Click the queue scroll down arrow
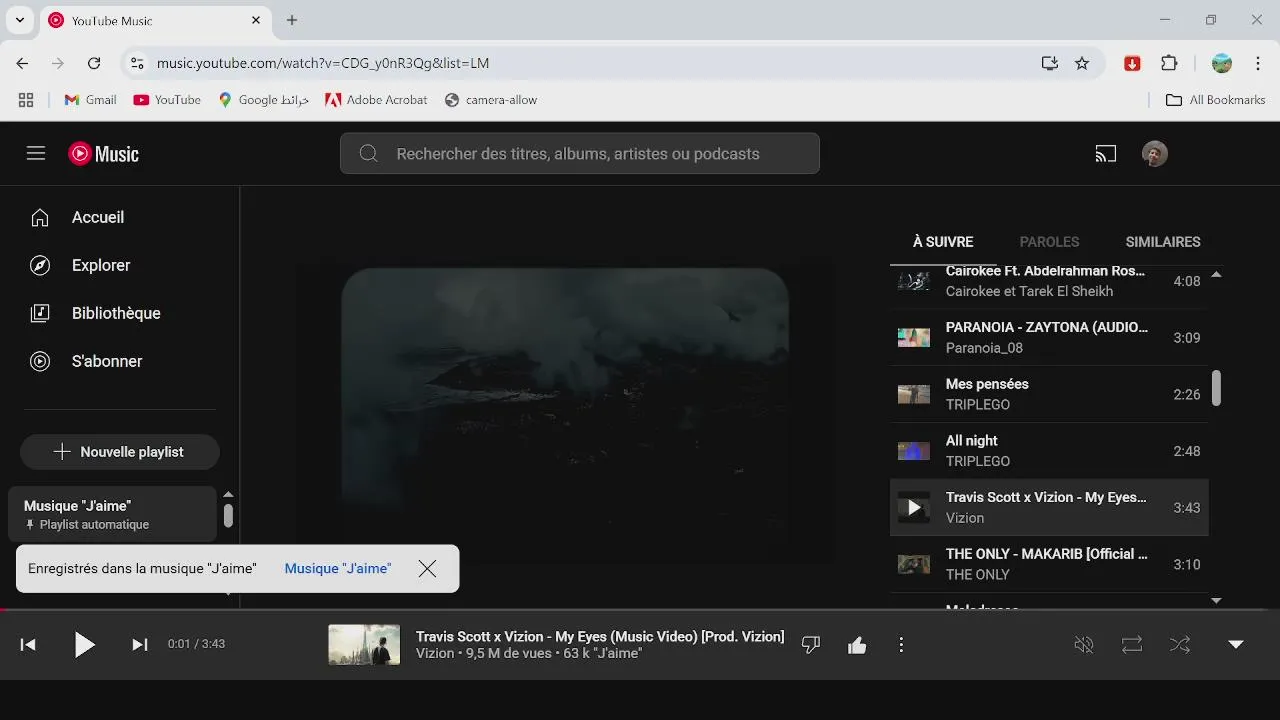This screenshot has height=720, width=1280. (1216, 601)
